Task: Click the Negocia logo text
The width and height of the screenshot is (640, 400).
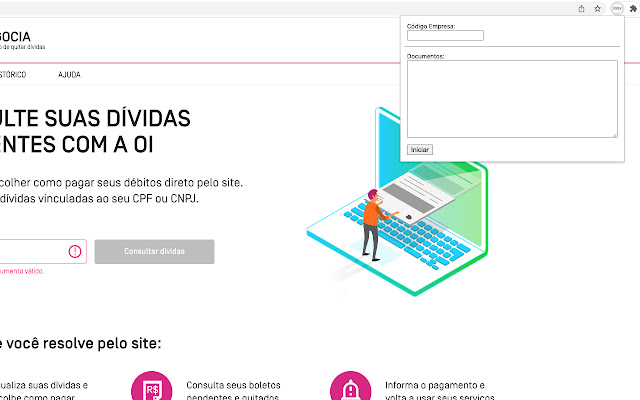Action: click(x=15, y=37)
